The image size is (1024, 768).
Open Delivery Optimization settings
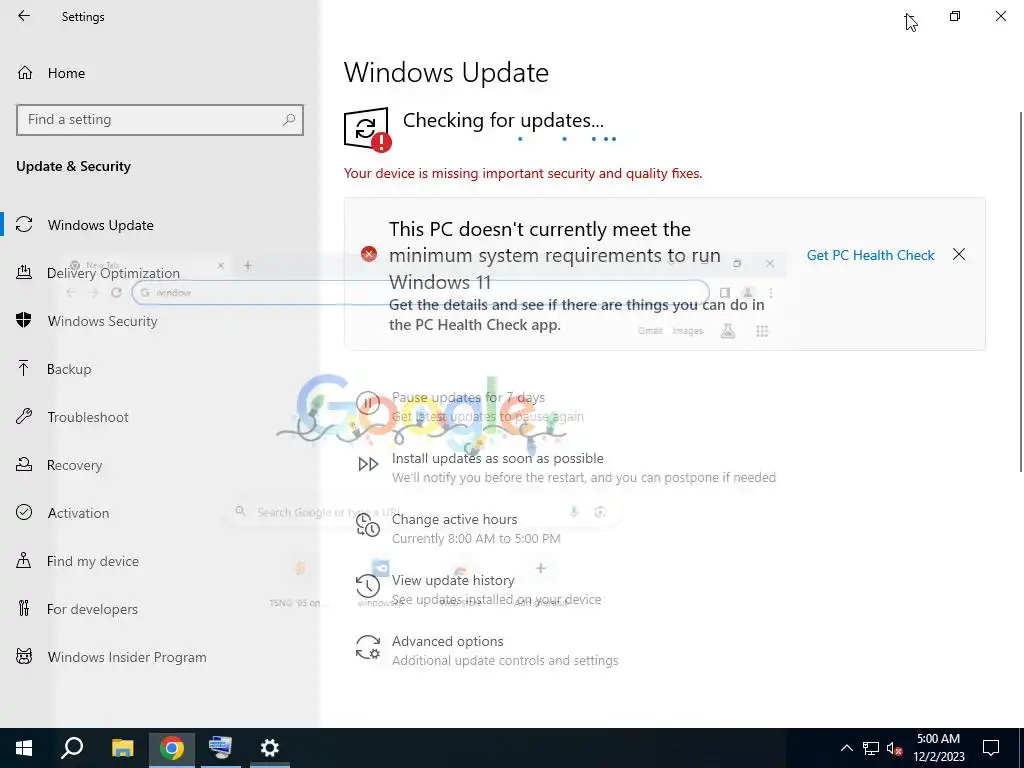click(x=113, y=273)
